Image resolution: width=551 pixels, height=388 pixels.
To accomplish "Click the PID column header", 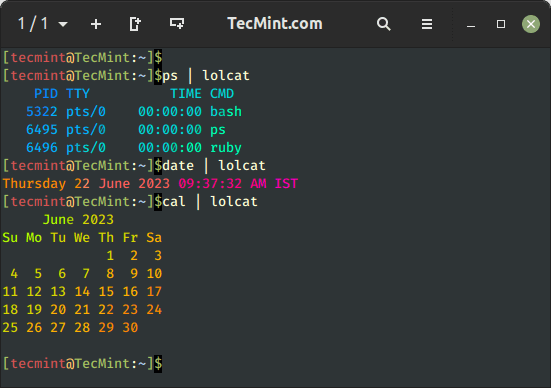I will 46,93.
